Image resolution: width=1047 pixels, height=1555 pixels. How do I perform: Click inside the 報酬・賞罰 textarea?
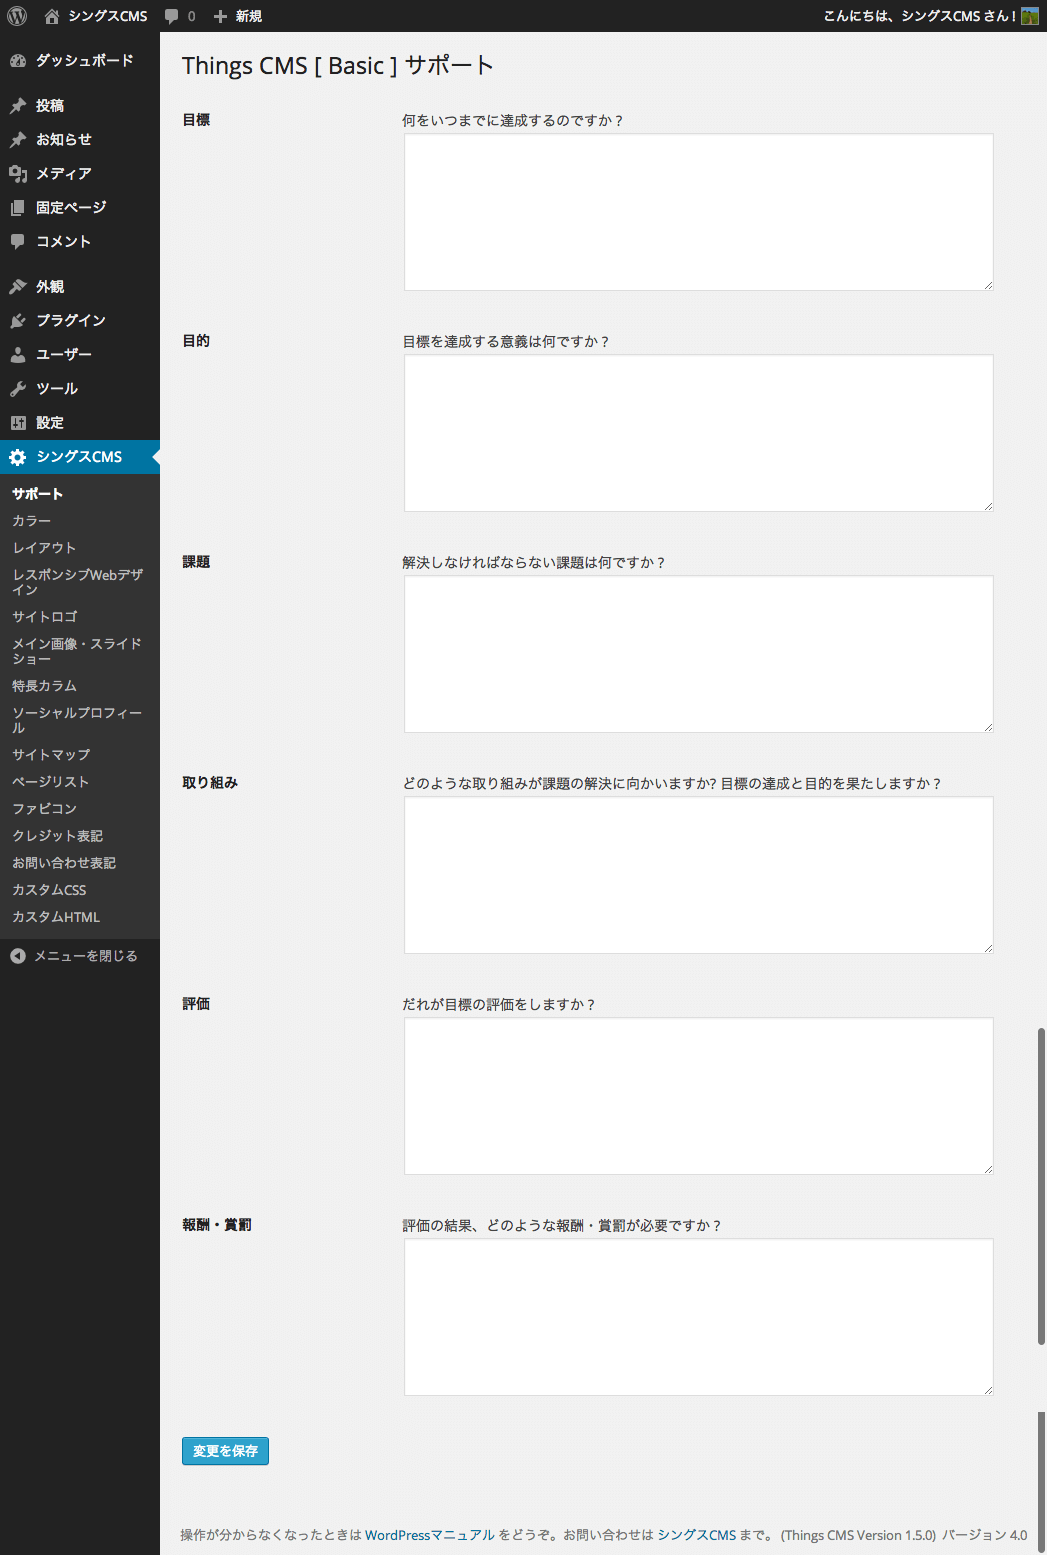pyautogui.click(x=699, y=1317)
